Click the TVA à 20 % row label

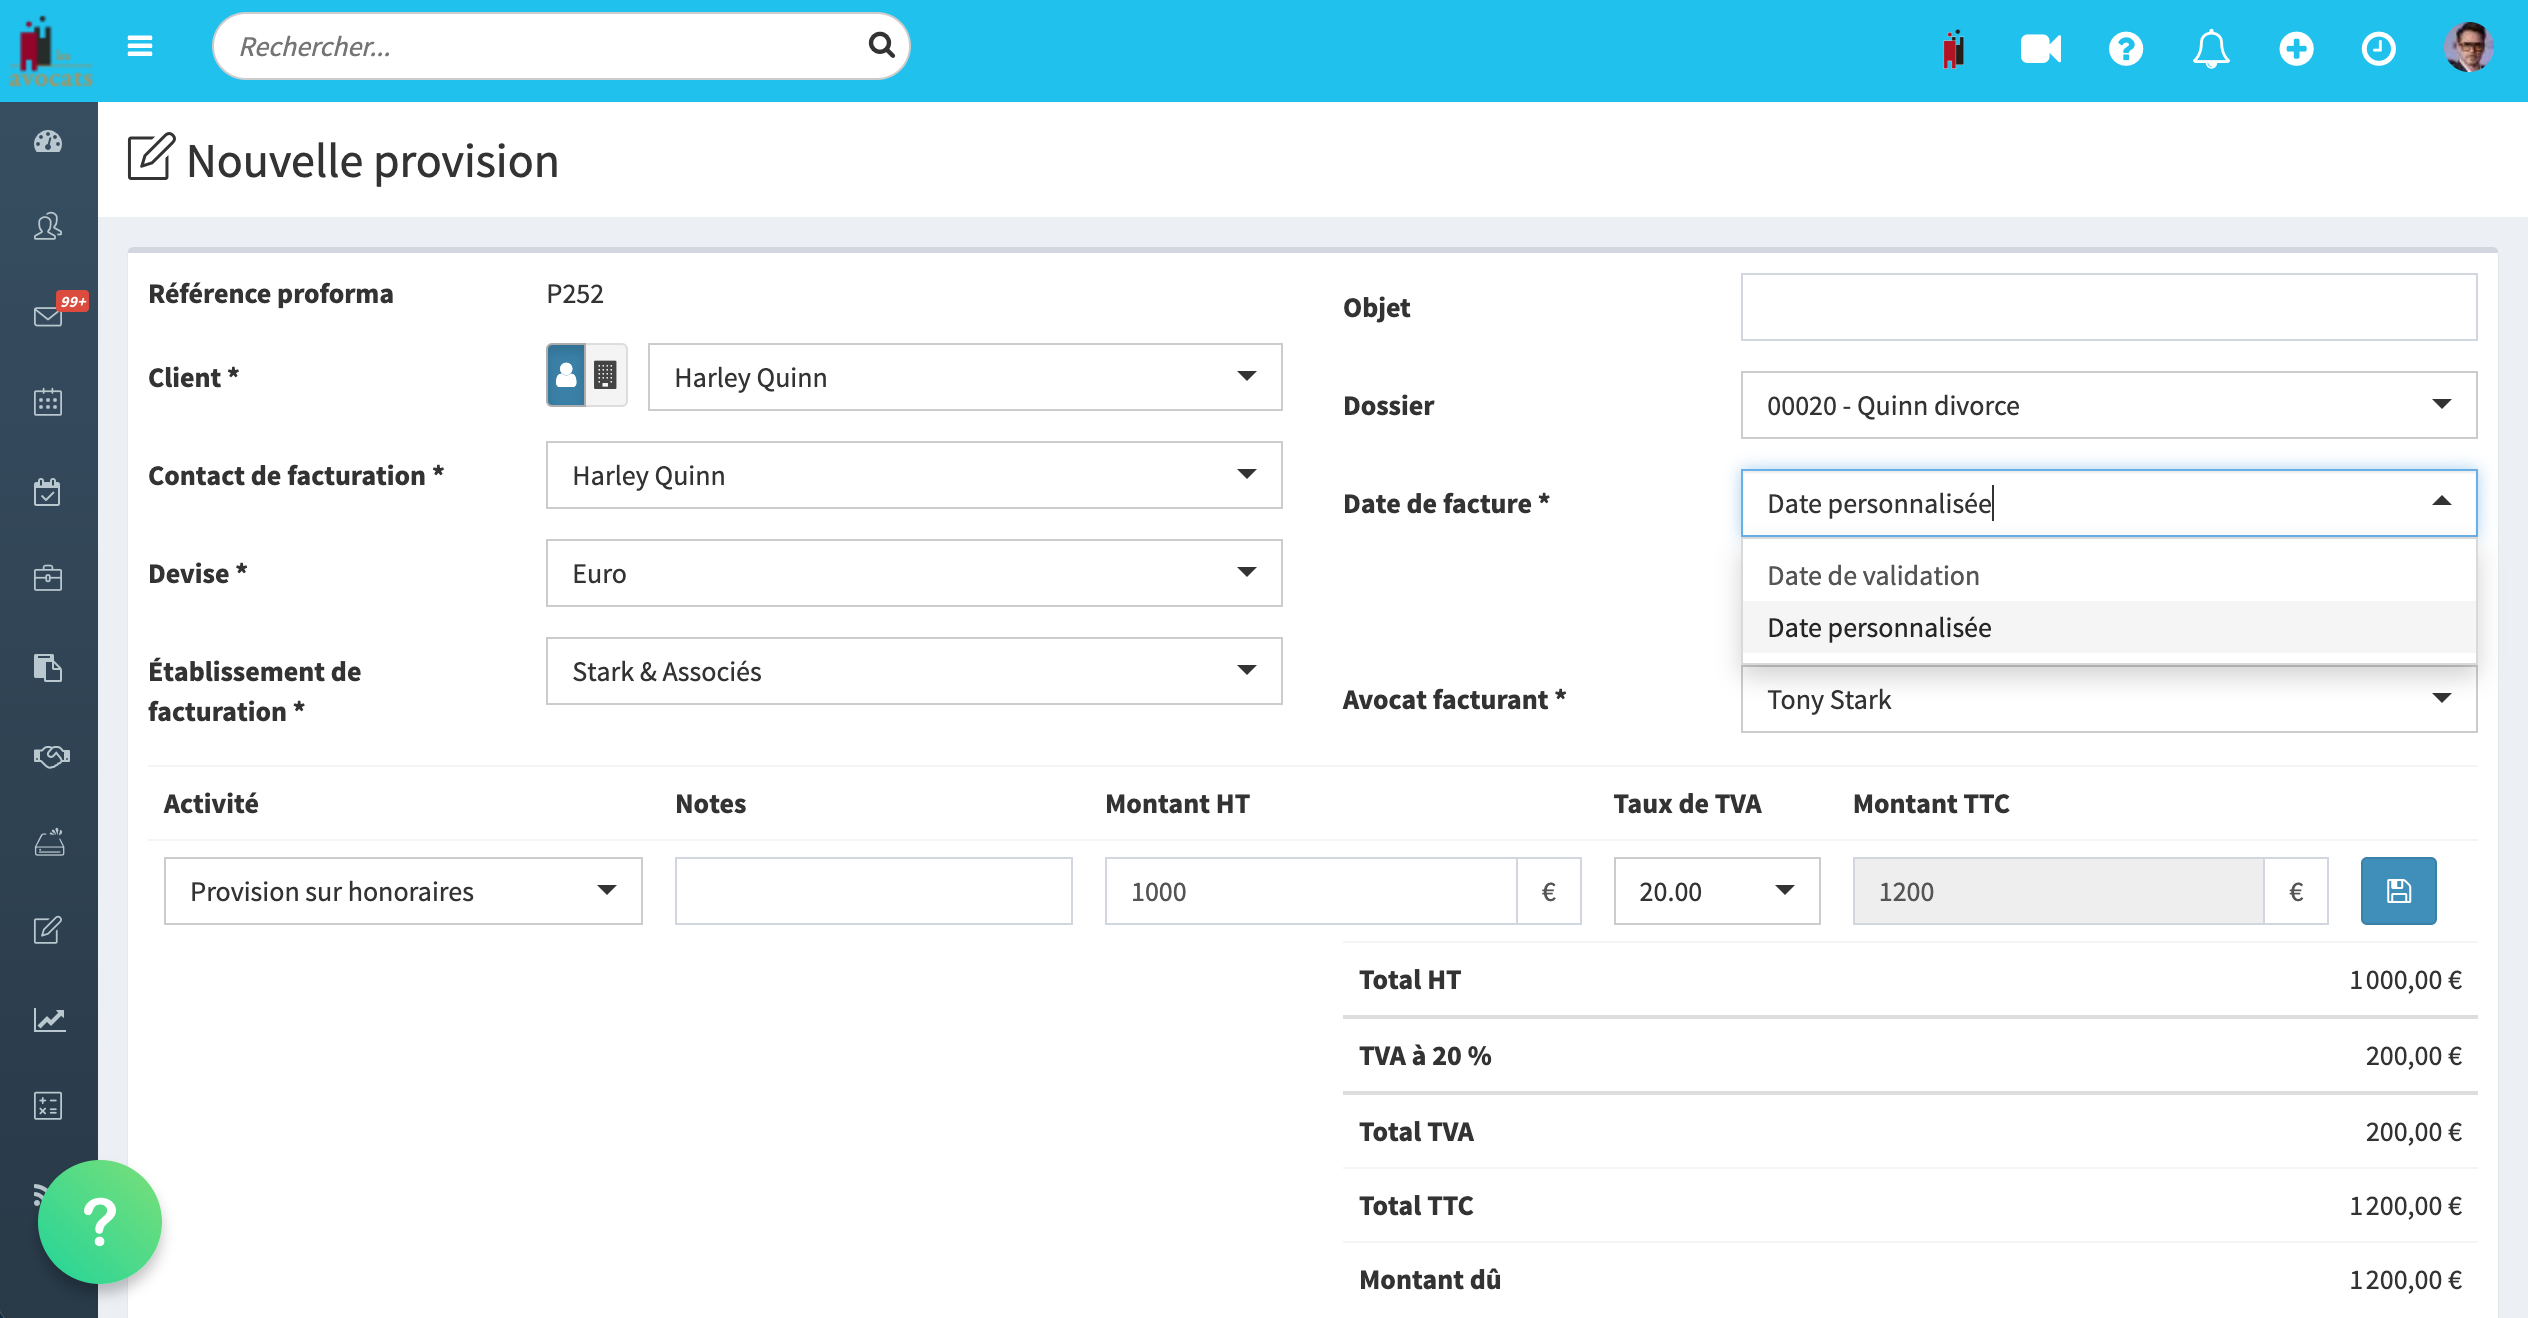pyautogui.click(x=1425, y=1055)
